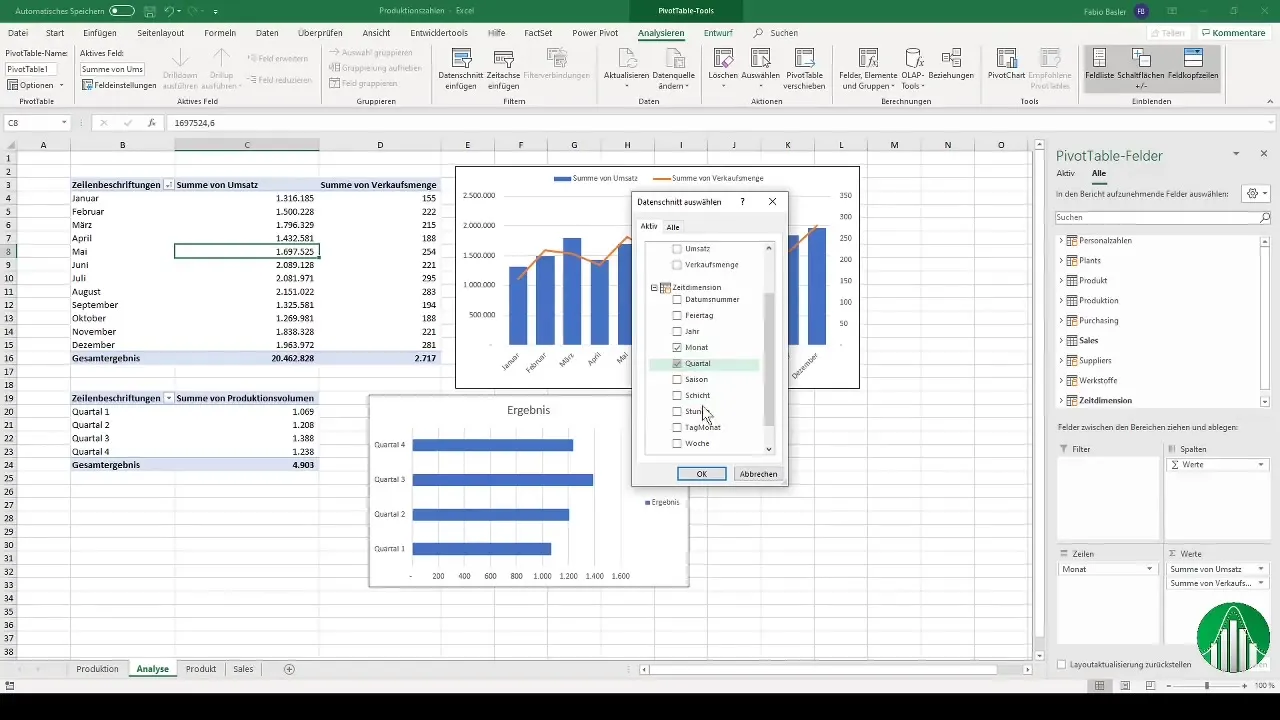Click the Undo icon
The height and width of the screenshot is (720, 1280).
point(171,10)
